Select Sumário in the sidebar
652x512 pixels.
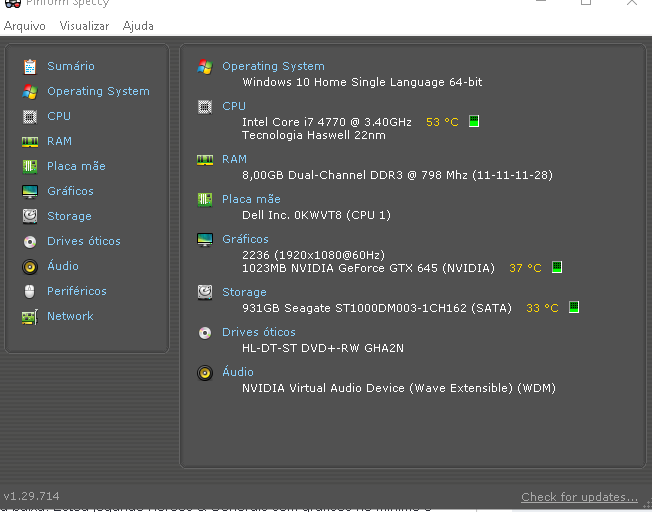click(x=71, y=66)
